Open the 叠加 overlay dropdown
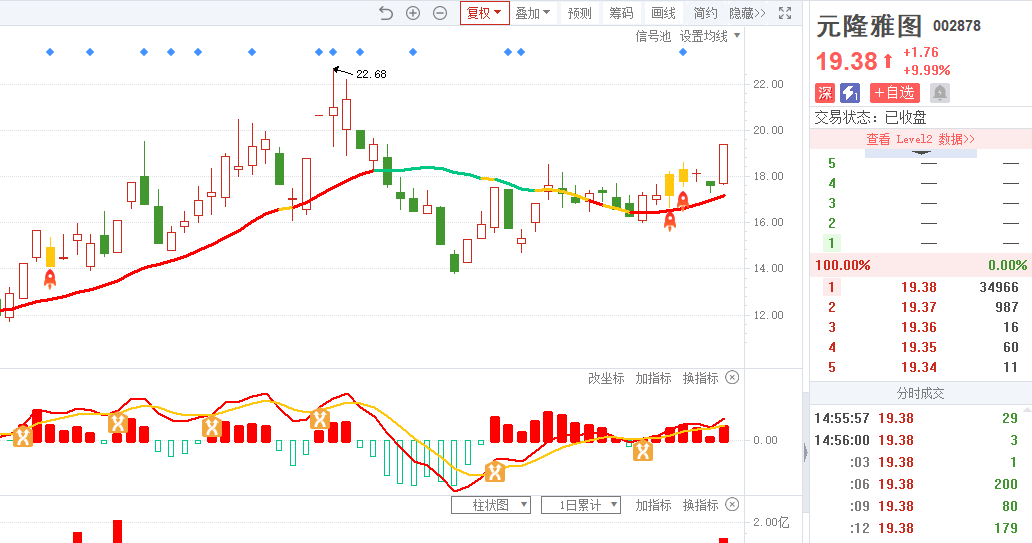This screenshot has height=543, width=1032. [532, 13]
